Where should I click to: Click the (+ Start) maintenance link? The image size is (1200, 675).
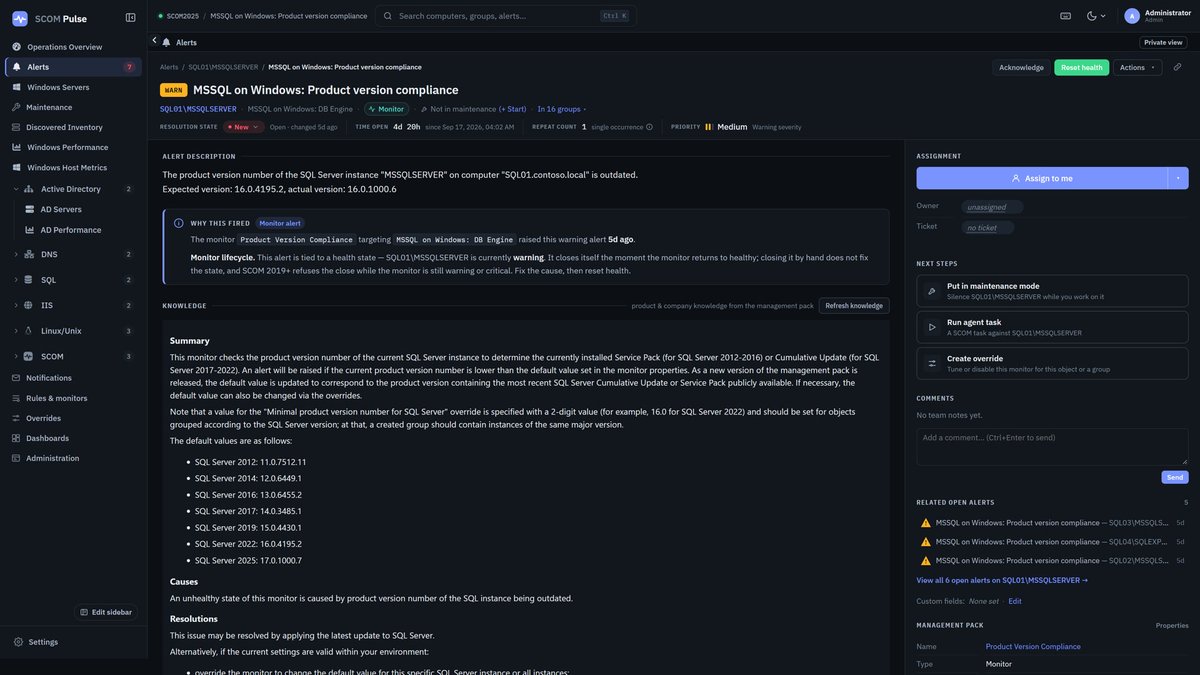(x=512, y=109)
